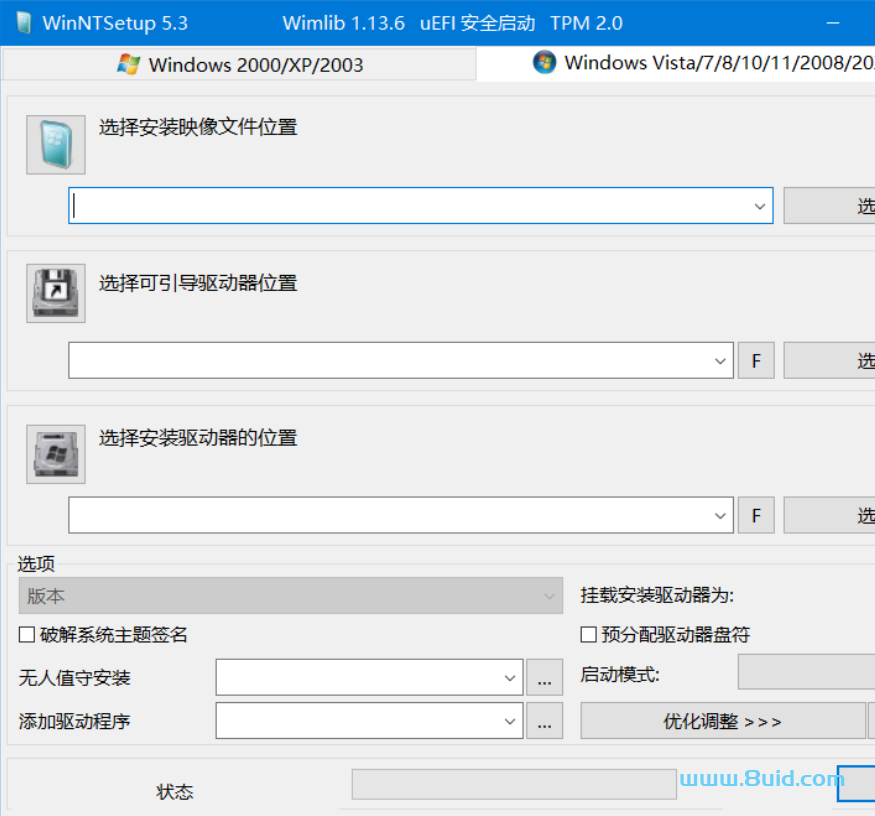This screenshot has height=816, width=875.
Task: Browse for driver folder with ... button
Action: click(x=545, y=721)
